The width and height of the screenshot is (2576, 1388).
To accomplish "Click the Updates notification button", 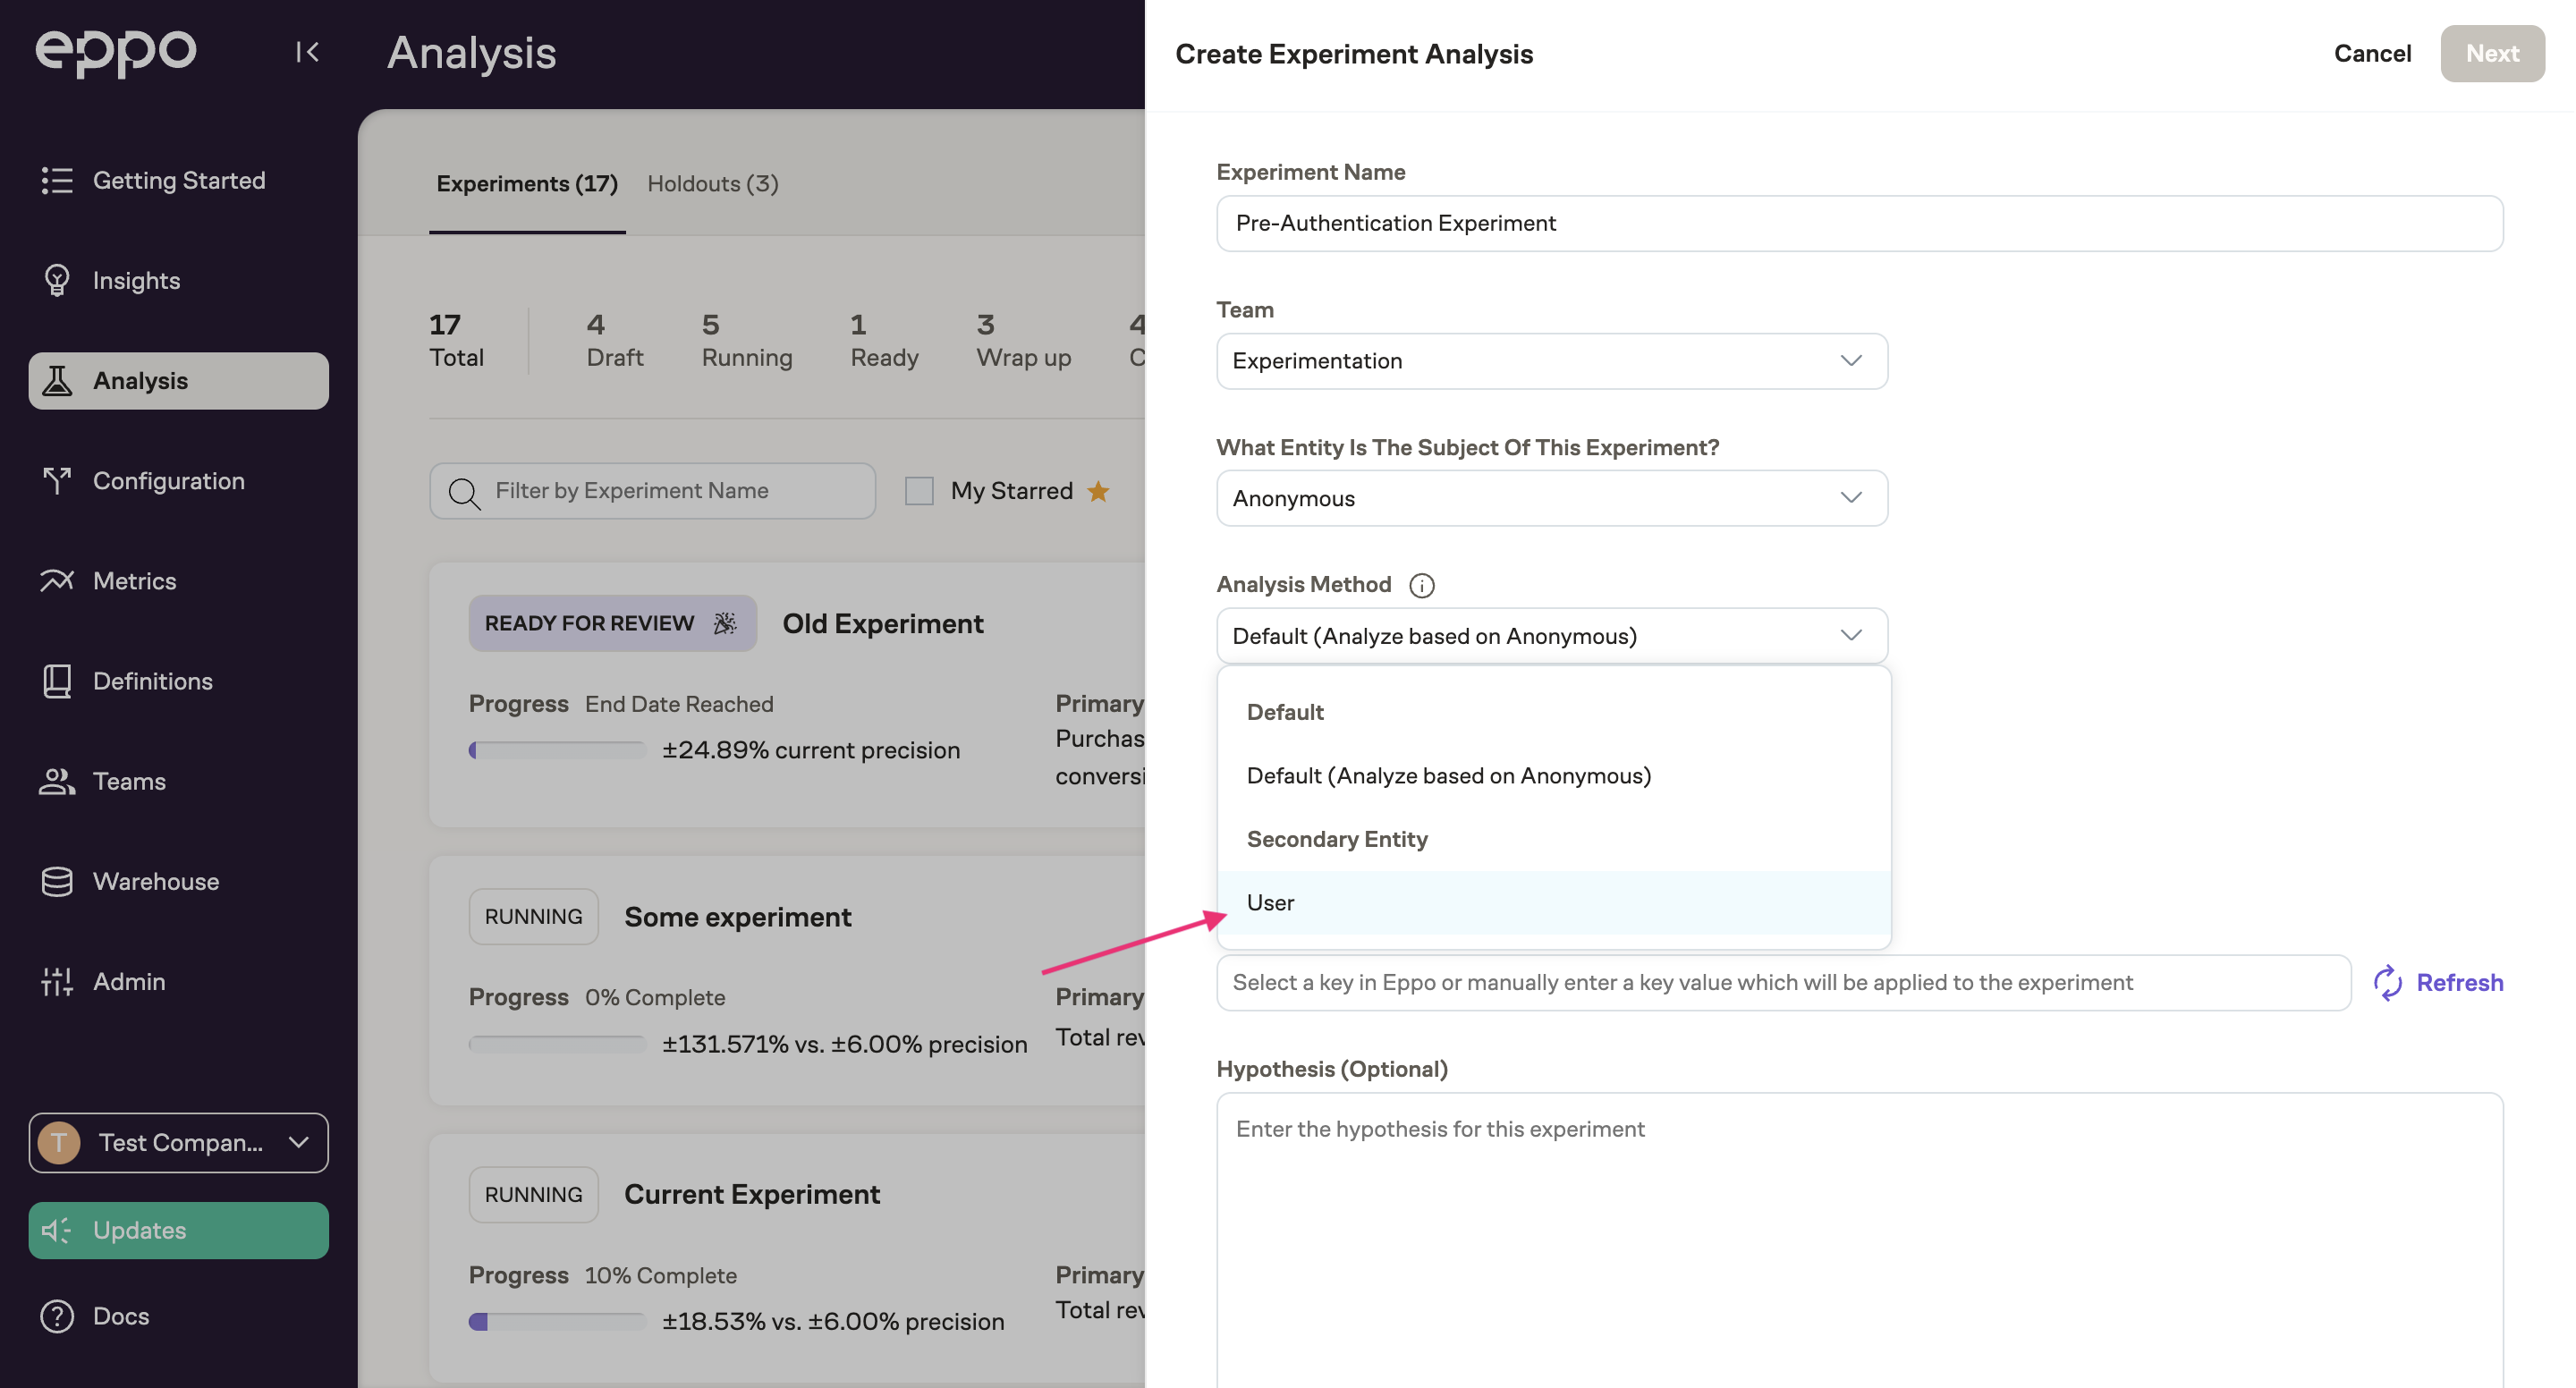I will pos(178,1231).
